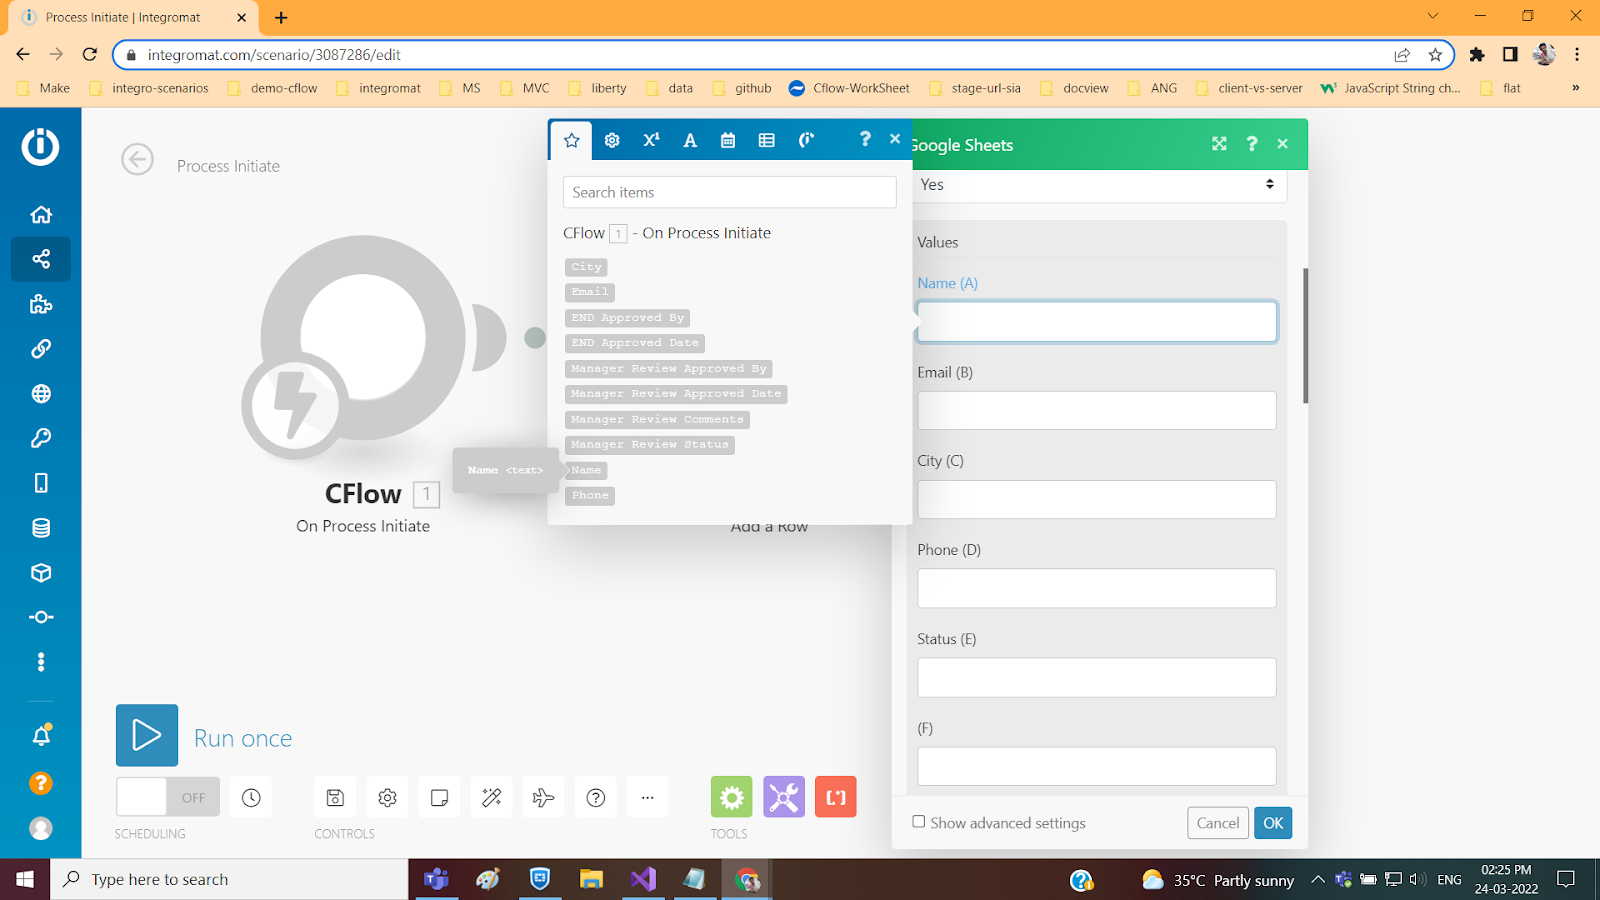Screen dimensions: 1600x900
Task: Switch to starred variables tab
Action: (x=571, y=140)
